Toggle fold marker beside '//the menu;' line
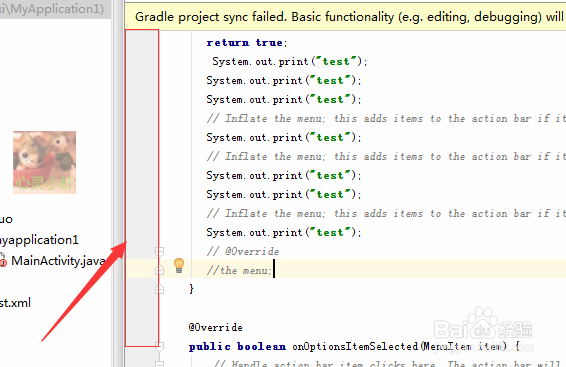This screenshot has width=566, height=367. 160,270
